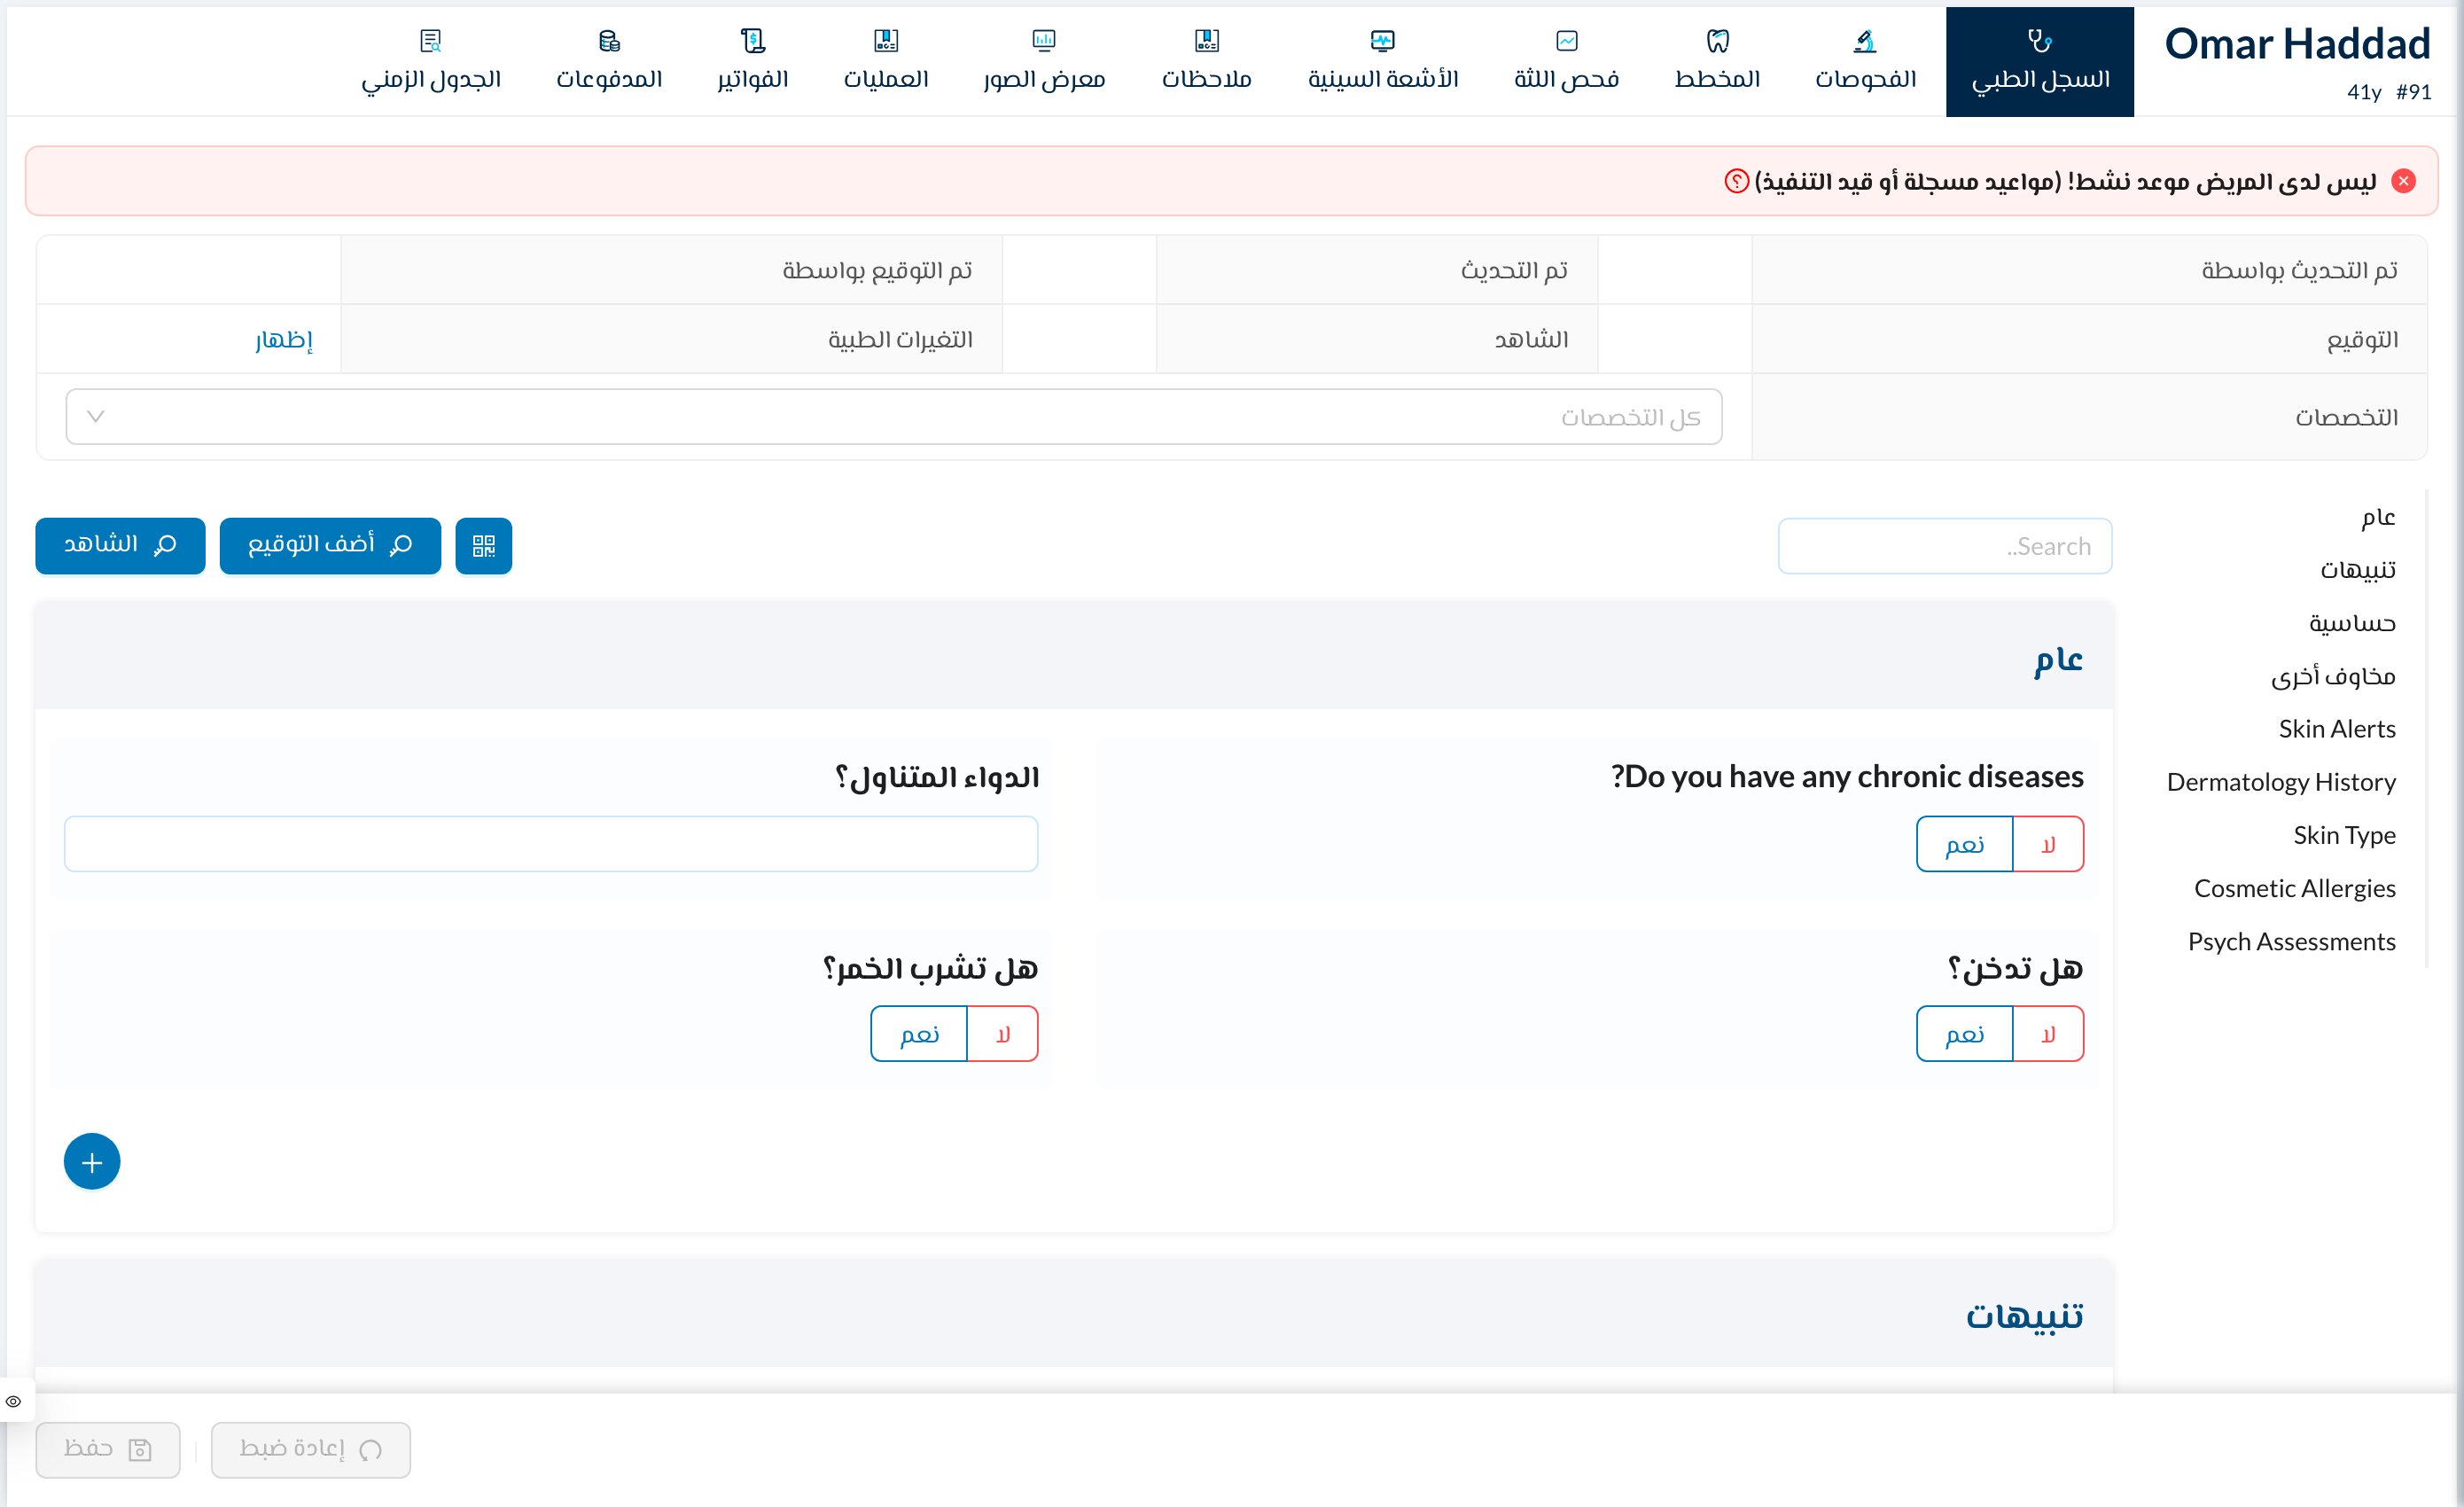Click the أضف التوقيع button
This screenshot has height=1507, width=2464.
[x=330, y=546]
